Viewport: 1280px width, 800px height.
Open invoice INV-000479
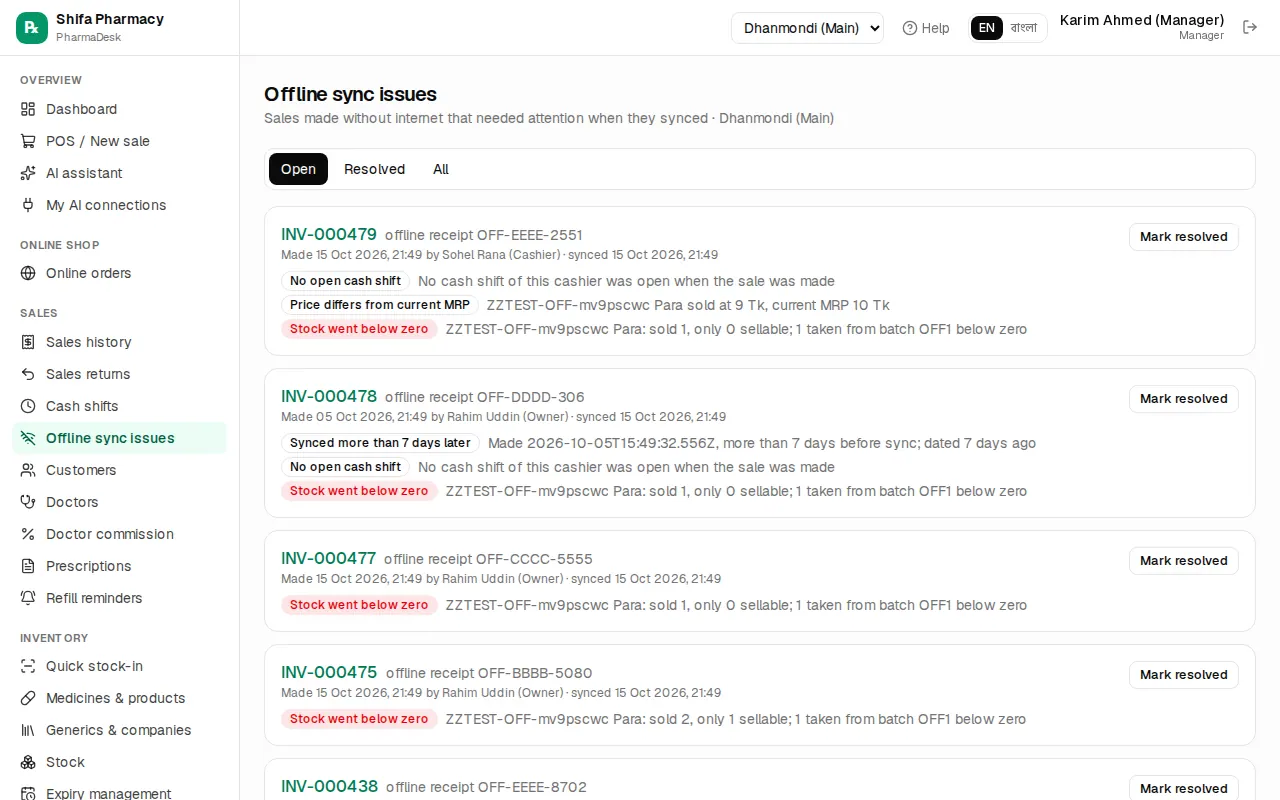coord(329,234)
